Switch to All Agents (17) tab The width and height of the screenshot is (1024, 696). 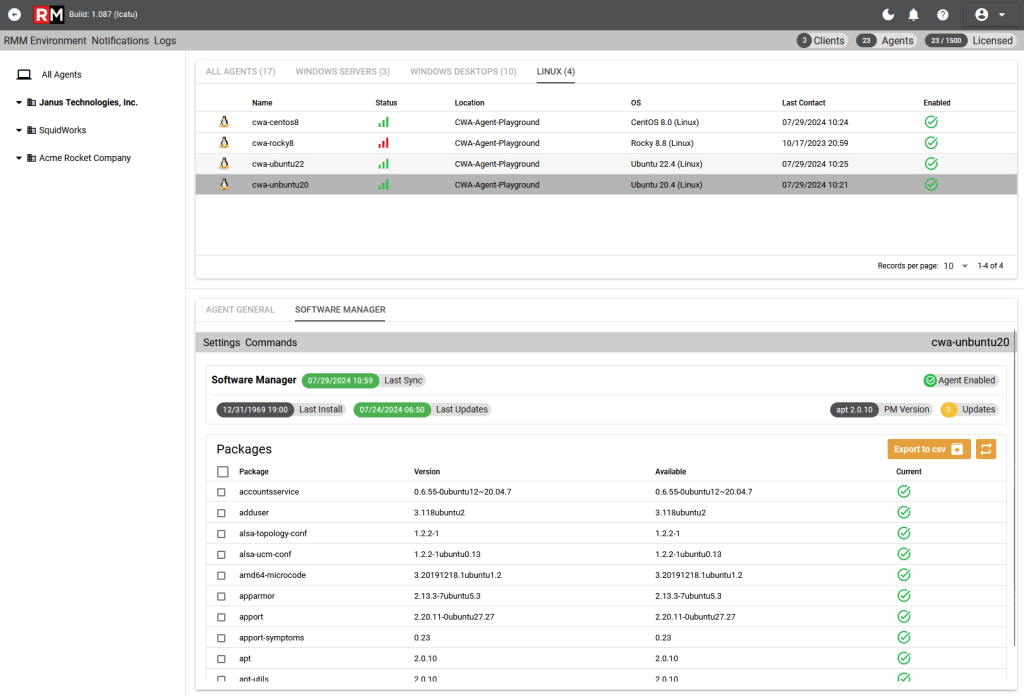240,72
